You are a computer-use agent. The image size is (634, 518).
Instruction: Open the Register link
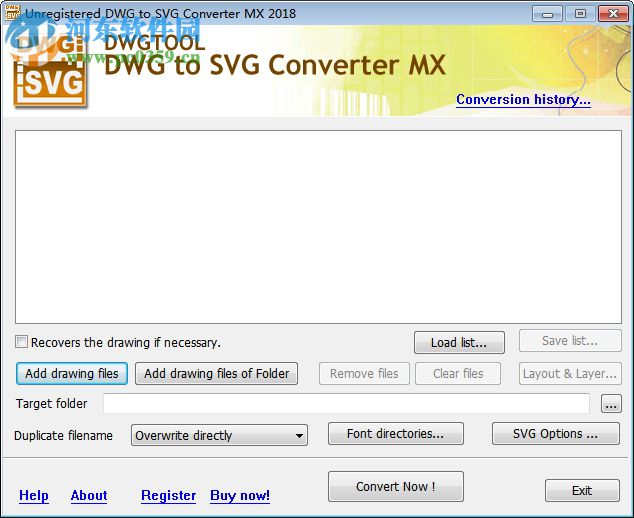169,495
